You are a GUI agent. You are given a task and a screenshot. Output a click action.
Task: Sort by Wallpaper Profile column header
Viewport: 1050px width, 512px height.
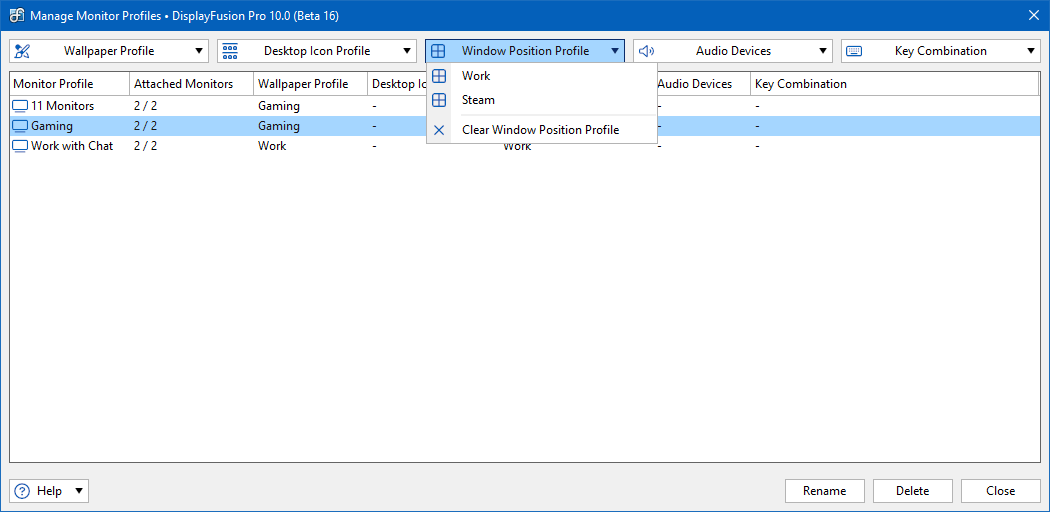pos(310,84)
